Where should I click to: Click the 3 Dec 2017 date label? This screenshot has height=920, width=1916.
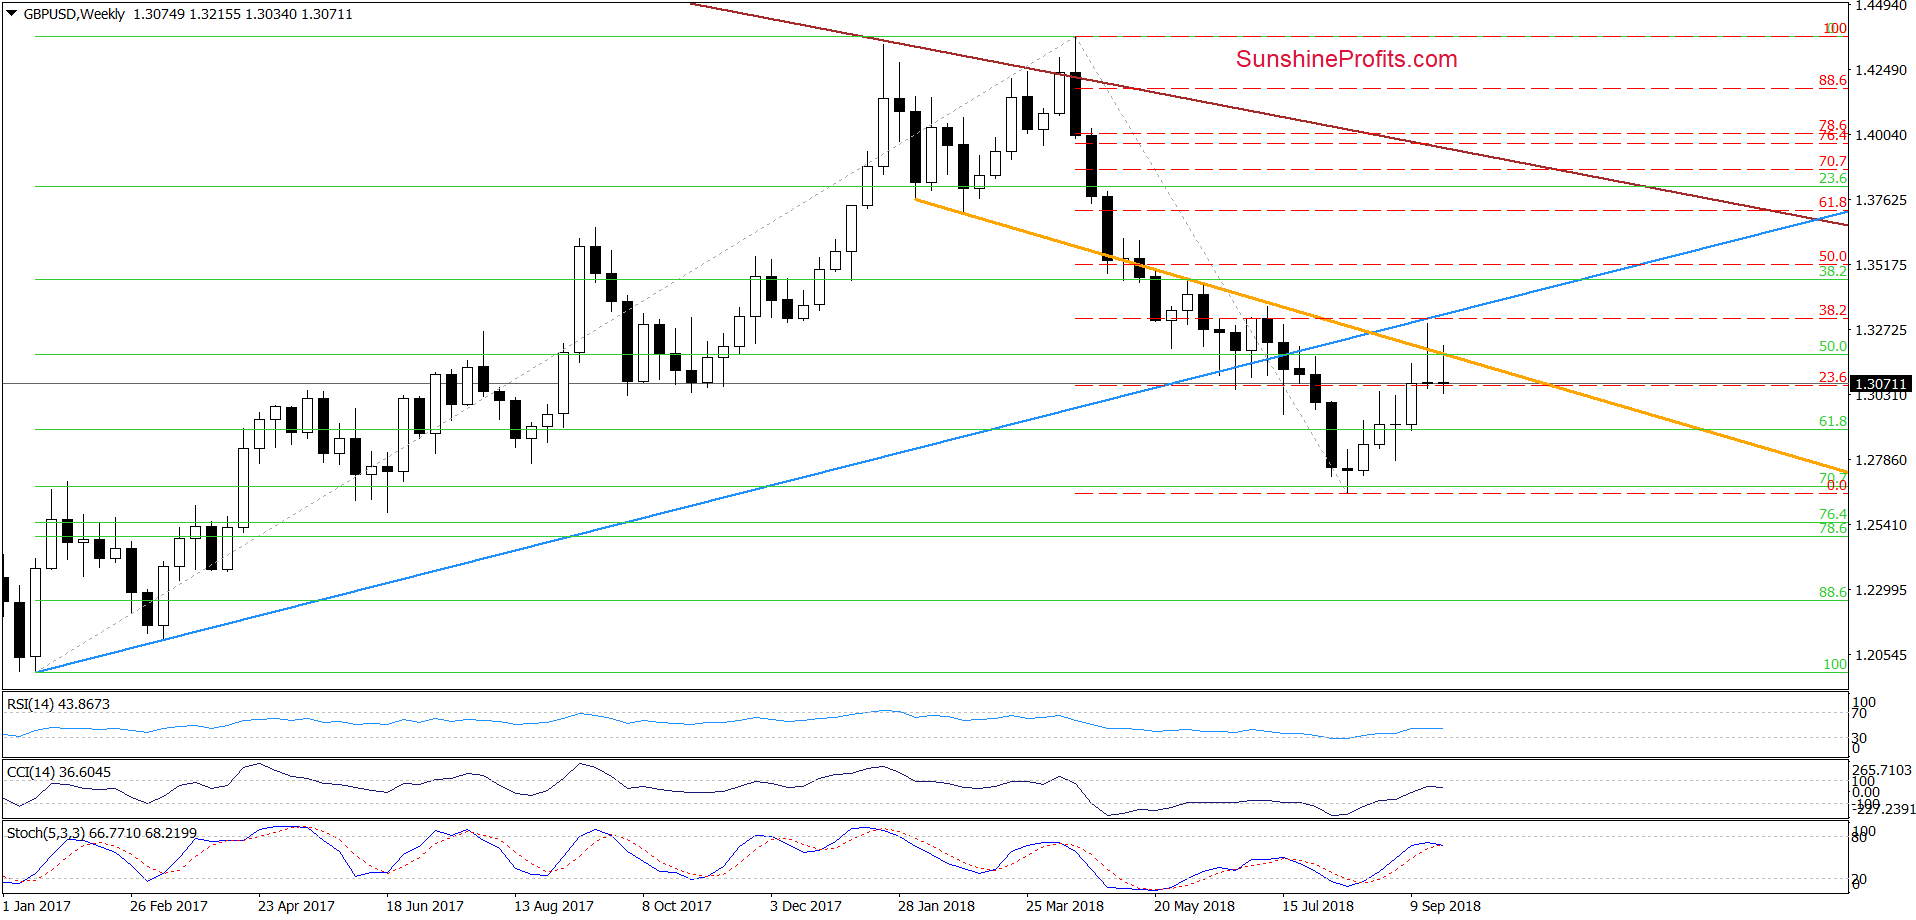coord(806,906)
